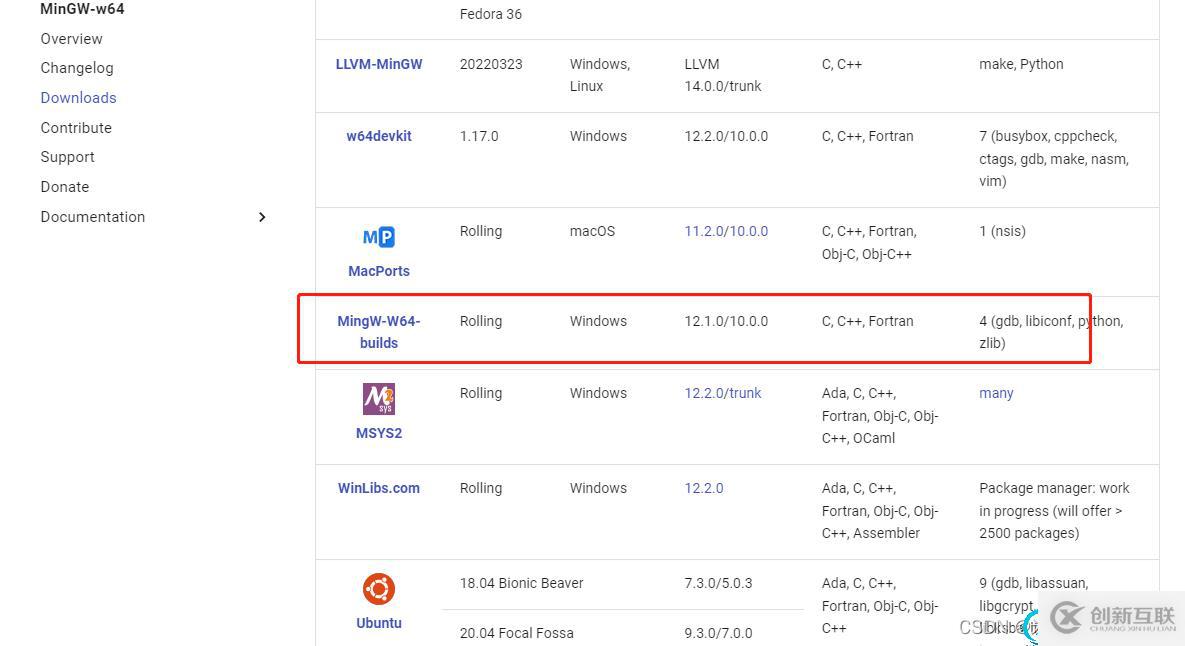Image resolution: width=1185 pixels, height=646 pixels.
Task: Go to the Downloads sidebar item
Action: tap(79, 97)
